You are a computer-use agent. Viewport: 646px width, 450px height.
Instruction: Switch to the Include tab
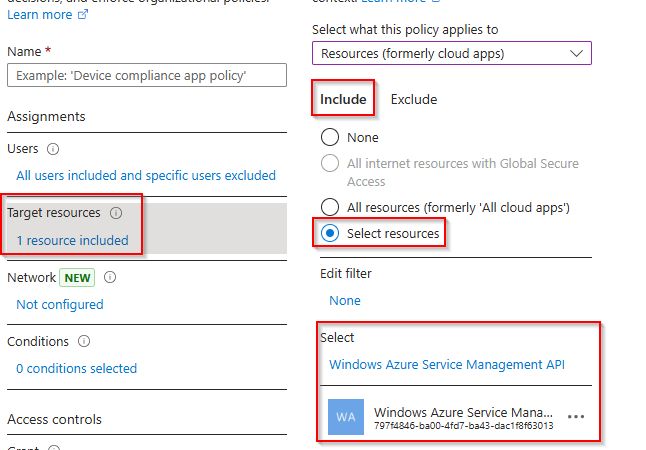pos(343,99)
